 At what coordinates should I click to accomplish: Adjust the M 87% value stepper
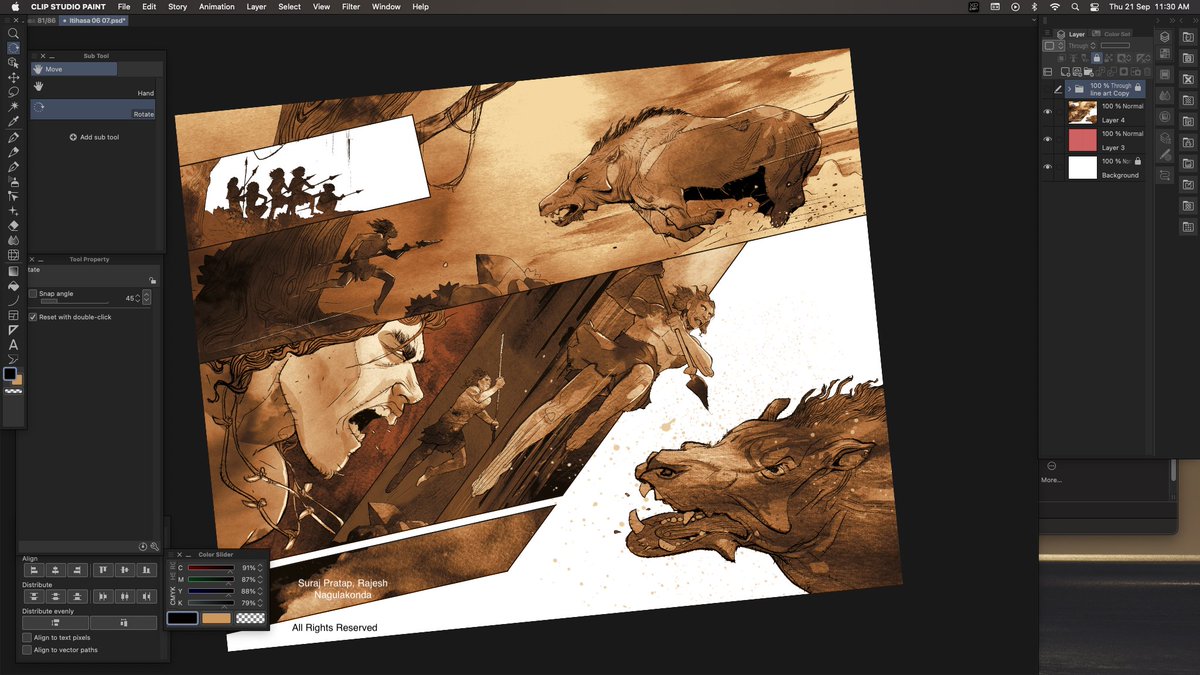tap(260, 580)
